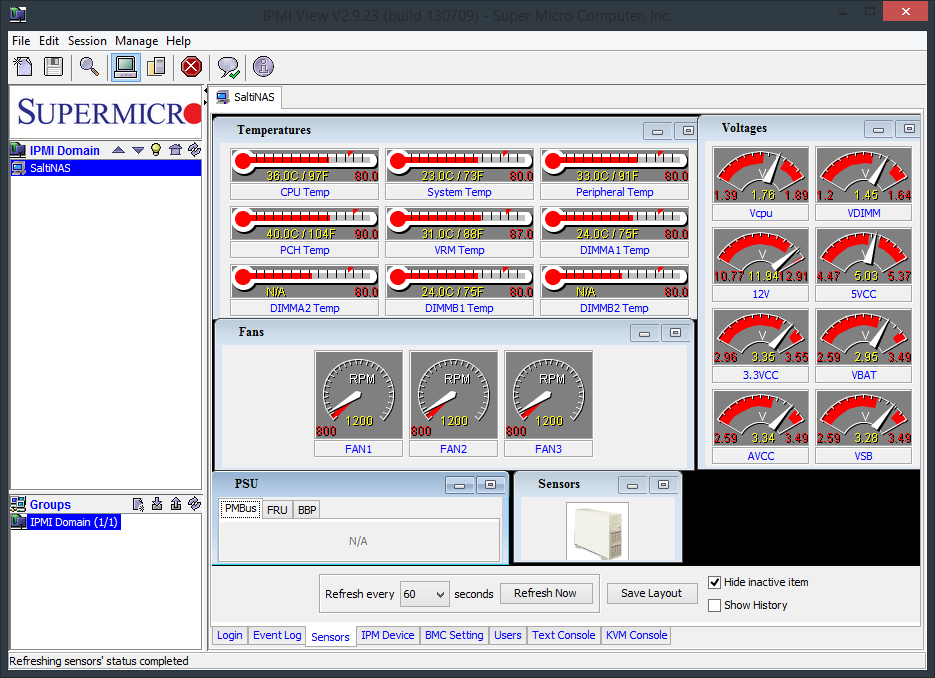
Task: Minimize the PSU panel
Action: [460, 485]
